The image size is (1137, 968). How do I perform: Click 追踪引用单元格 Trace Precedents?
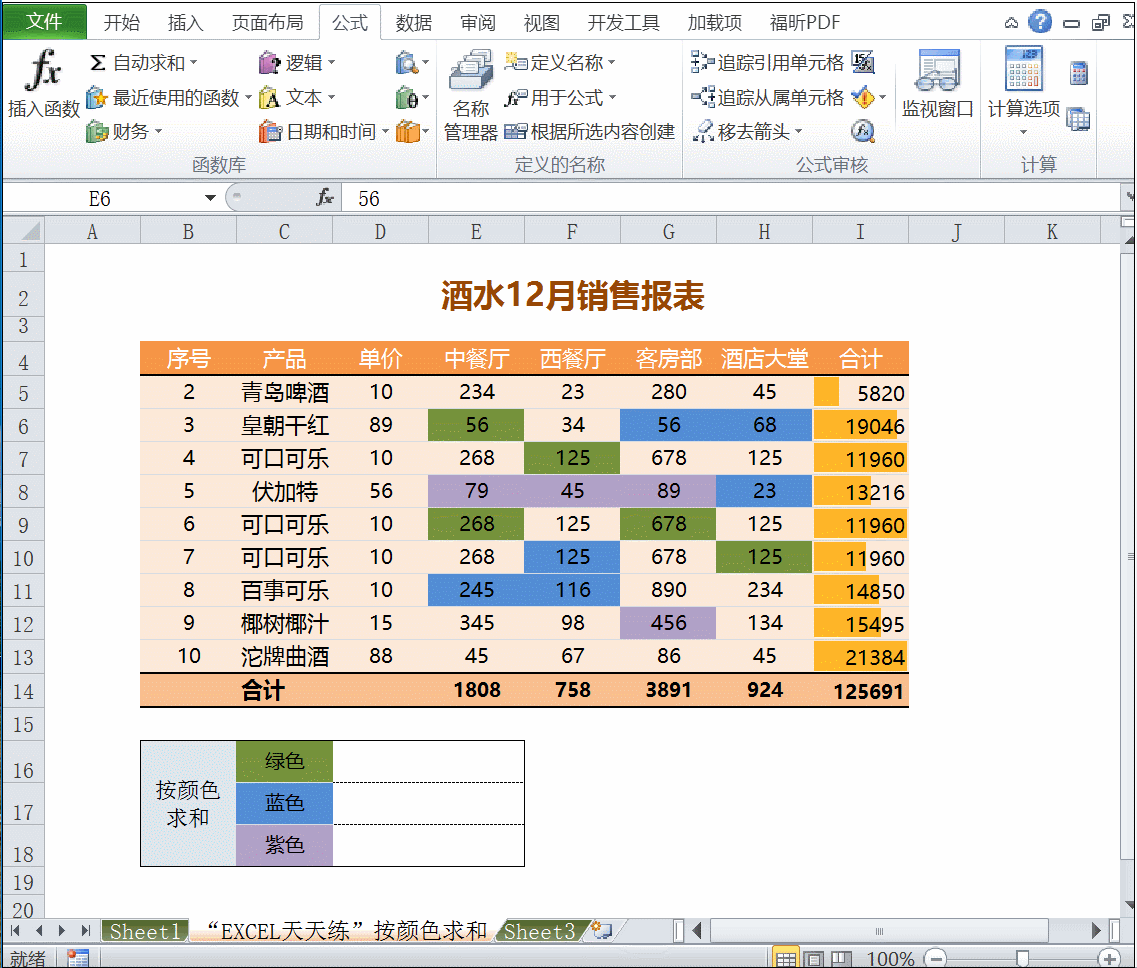[767, 62]
